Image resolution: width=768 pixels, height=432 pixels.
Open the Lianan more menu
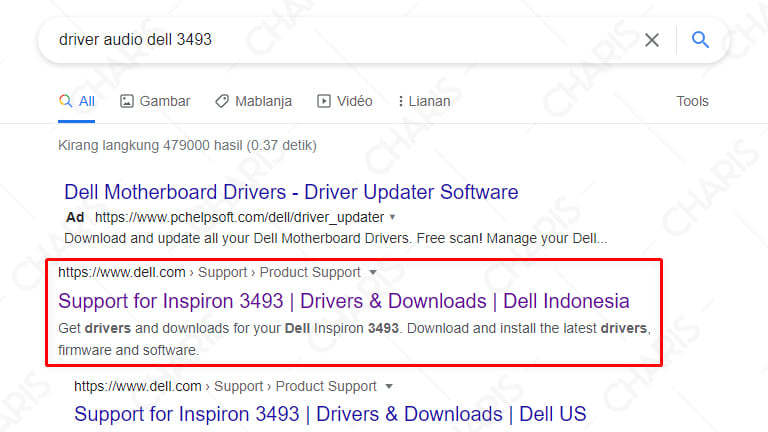(x=424, y=101)
